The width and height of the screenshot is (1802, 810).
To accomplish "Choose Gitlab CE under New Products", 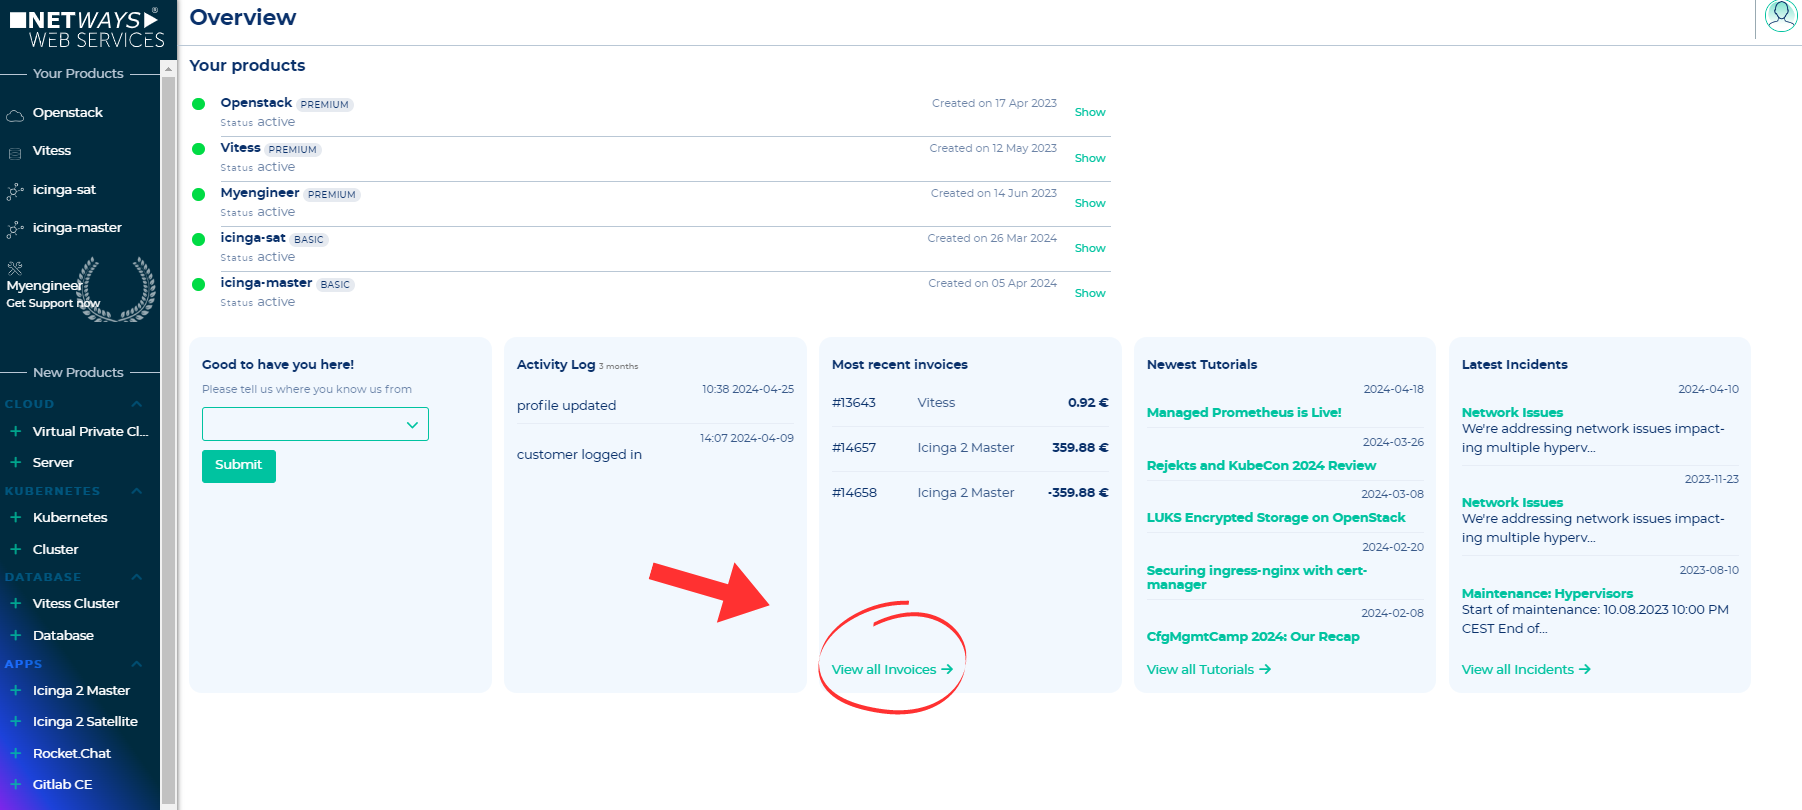I will (x=62, y=784).
